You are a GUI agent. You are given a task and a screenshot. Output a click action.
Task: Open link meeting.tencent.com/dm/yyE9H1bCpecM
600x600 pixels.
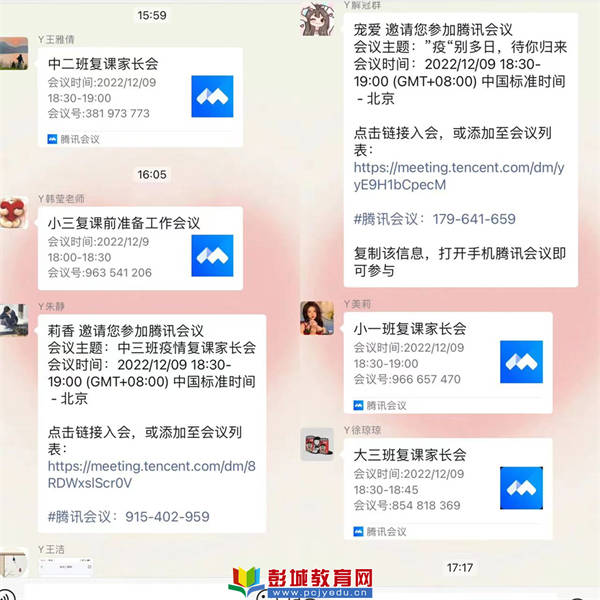click(x=459, y=176)
